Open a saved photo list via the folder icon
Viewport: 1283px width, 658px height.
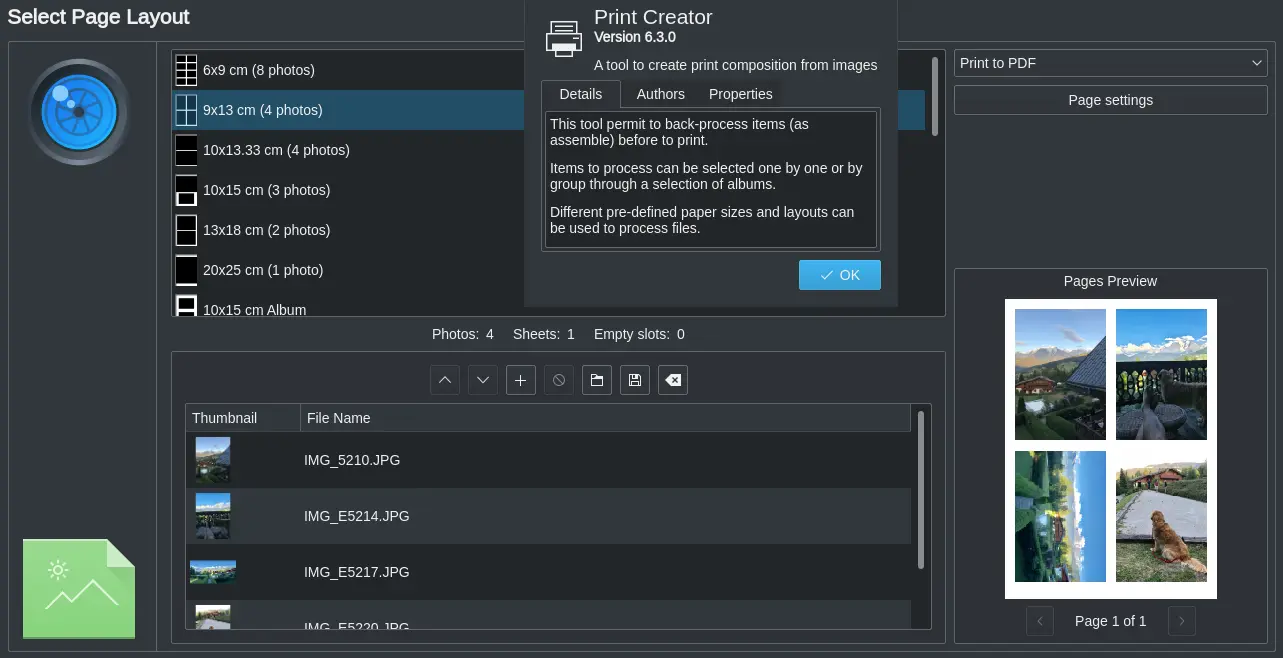596,380
